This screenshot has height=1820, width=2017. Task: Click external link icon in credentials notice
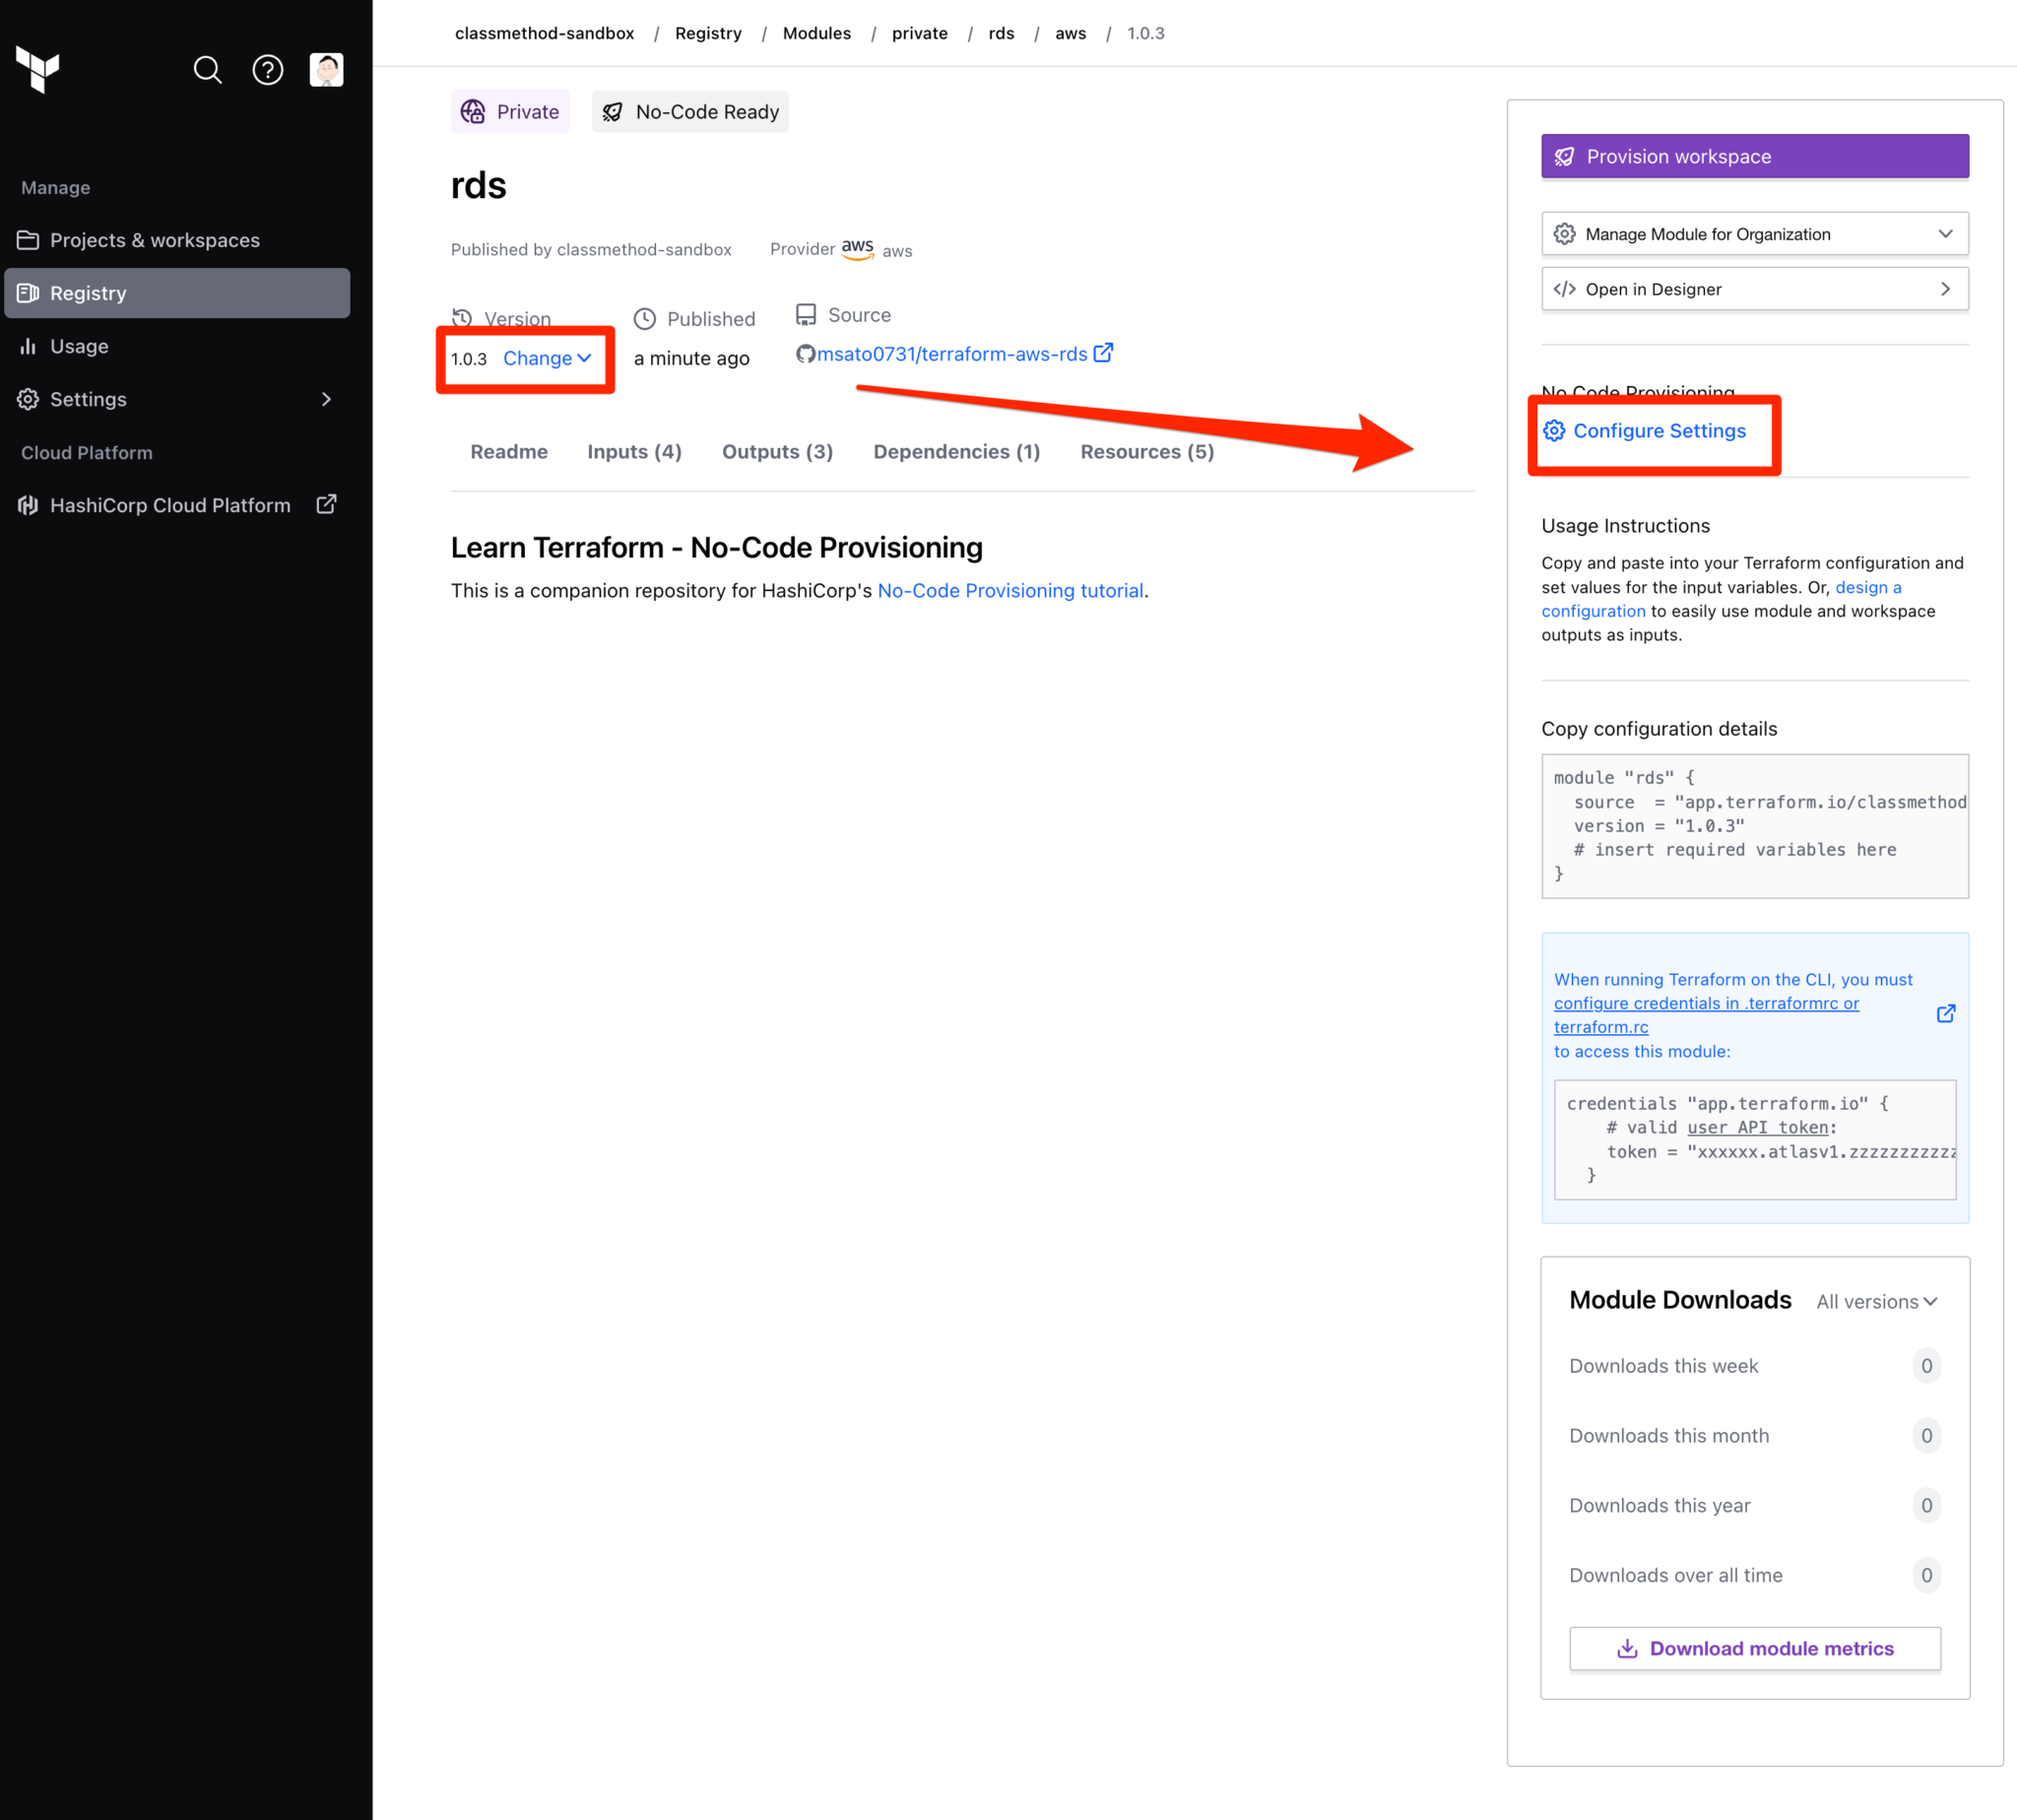pyautogui.click(x=1947, y=1013)
